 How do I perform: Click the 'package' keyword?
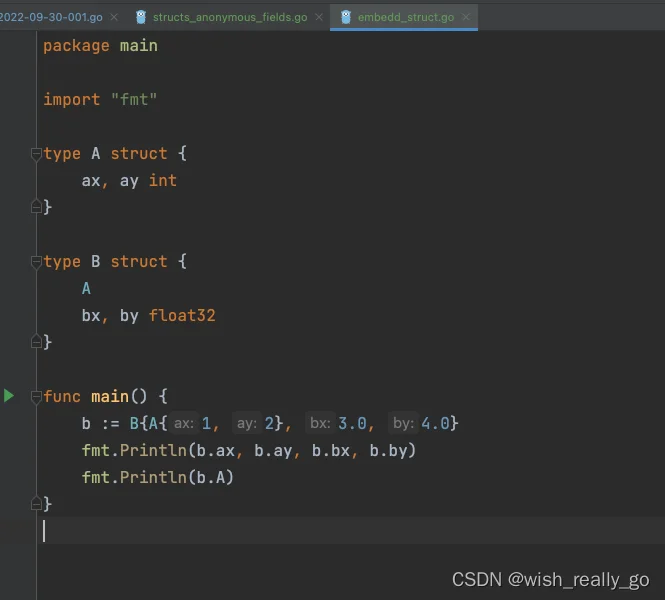(76, 46)
